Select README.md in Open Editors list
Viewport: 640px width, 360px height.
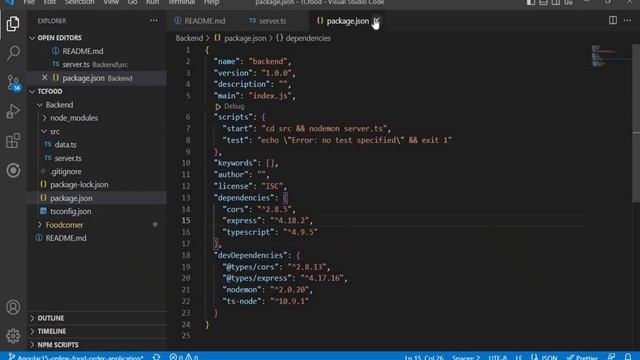pyautogui.click(x=82, y=51)
